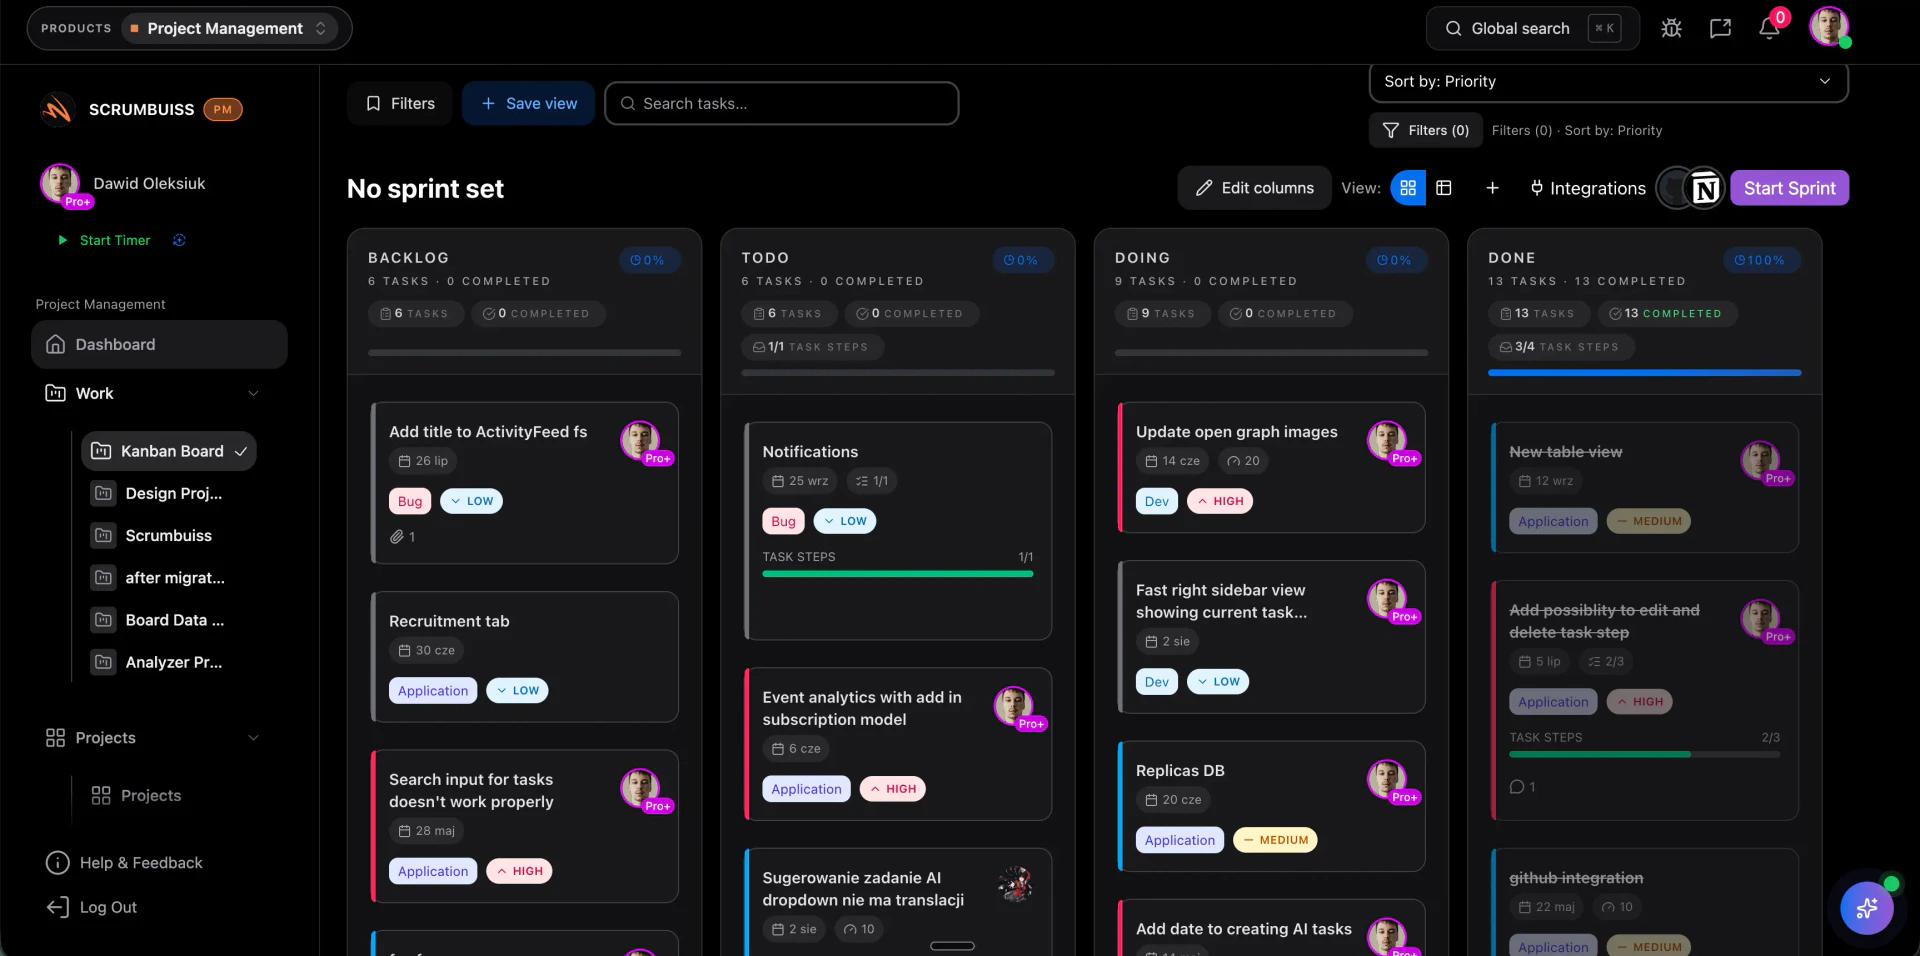This screenshot has width=1920, height=956.
Task: Click the Global search magnifier icon
Action: click(x=1455, y=28)
